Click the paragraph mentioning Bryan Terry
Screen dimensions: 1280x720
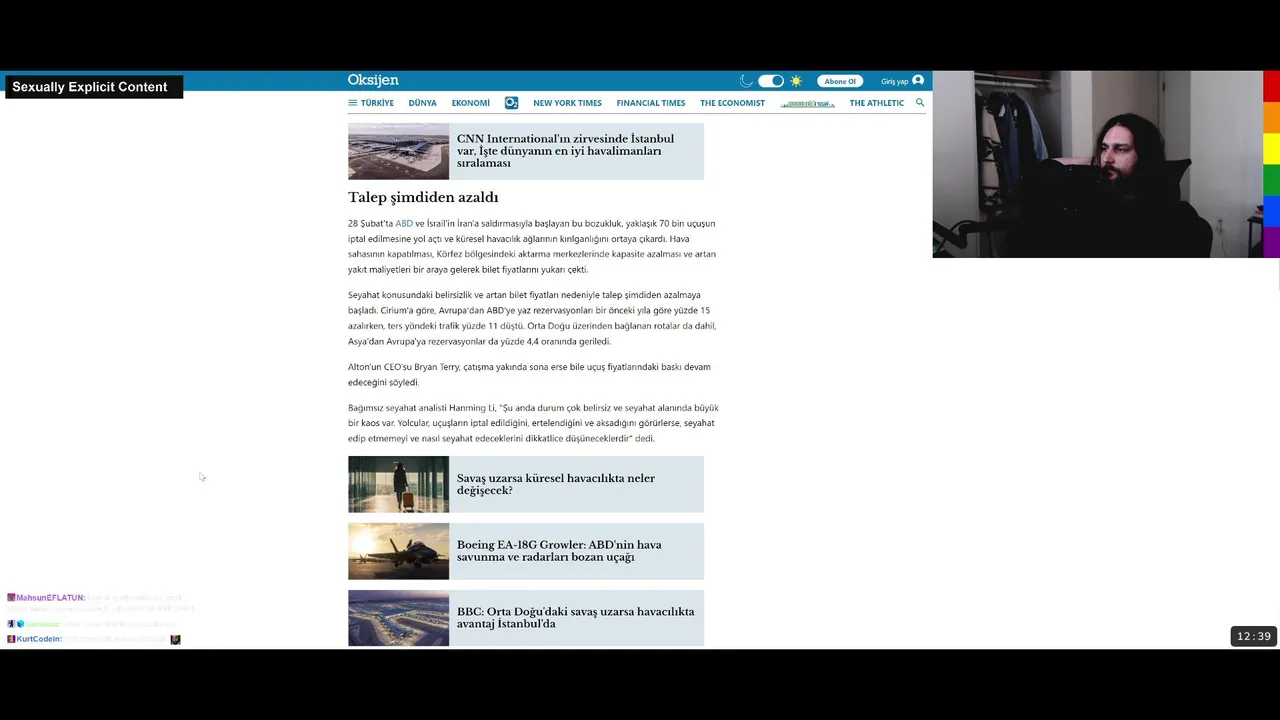[x=529, y=374]
